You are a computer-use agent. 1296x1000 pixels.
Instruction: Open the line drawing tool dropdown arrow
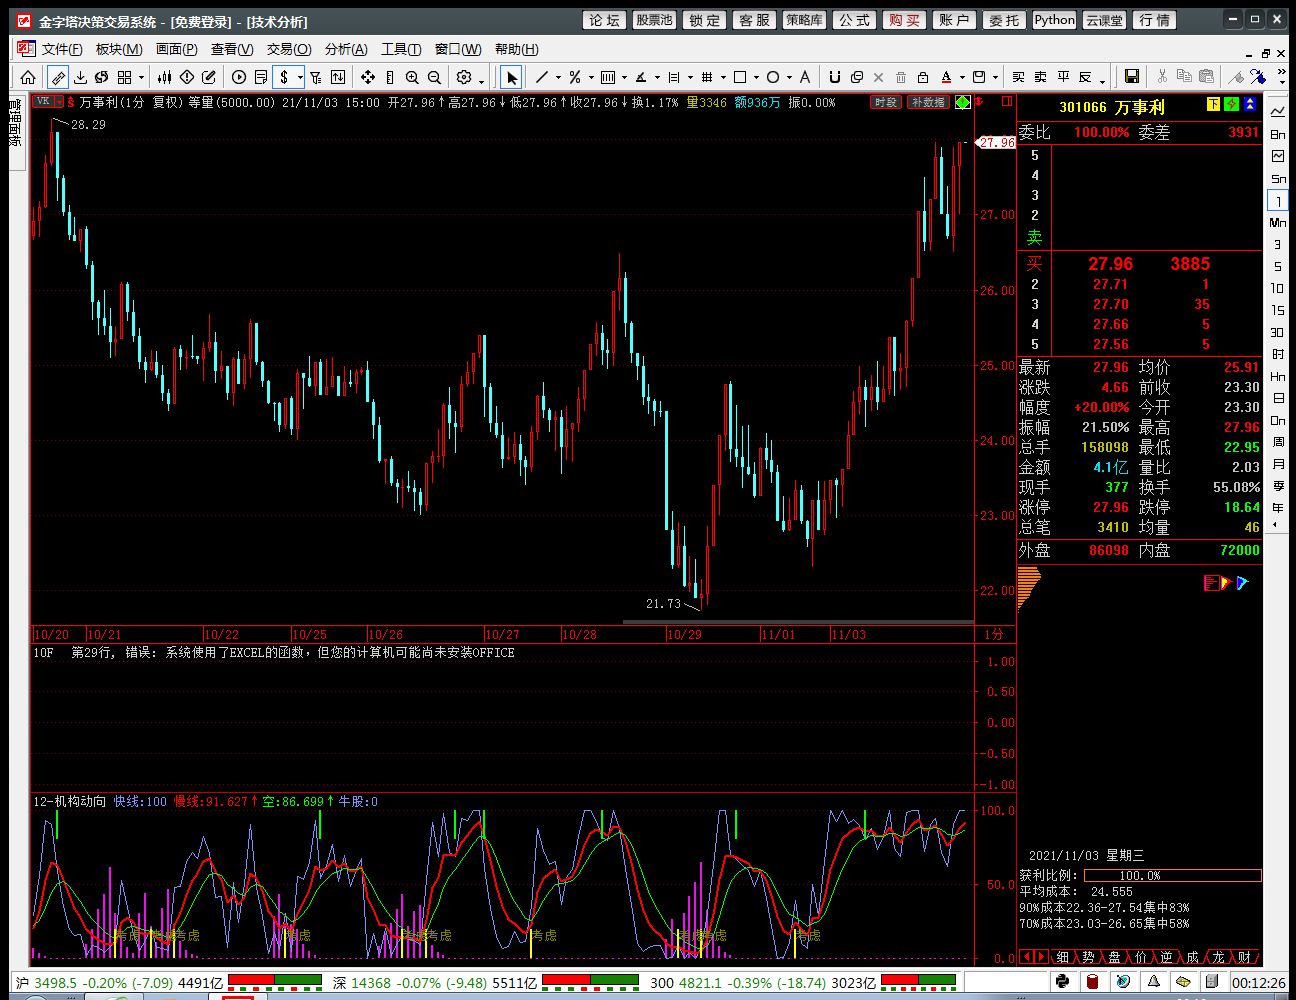[557, 77]
